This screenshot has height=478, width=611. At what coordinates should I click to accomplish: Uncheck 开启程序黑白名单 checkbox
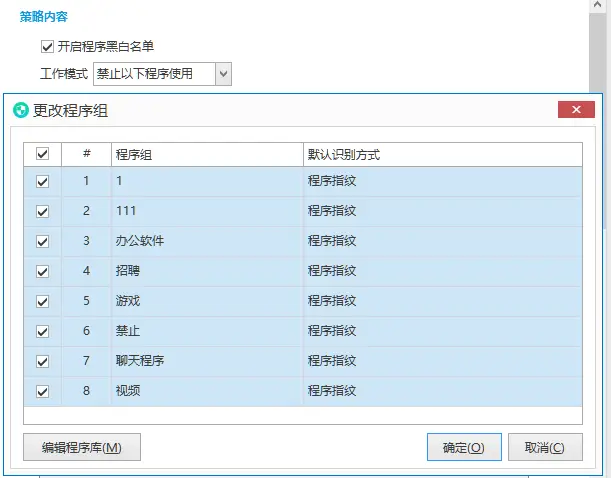tap(47, 46)
